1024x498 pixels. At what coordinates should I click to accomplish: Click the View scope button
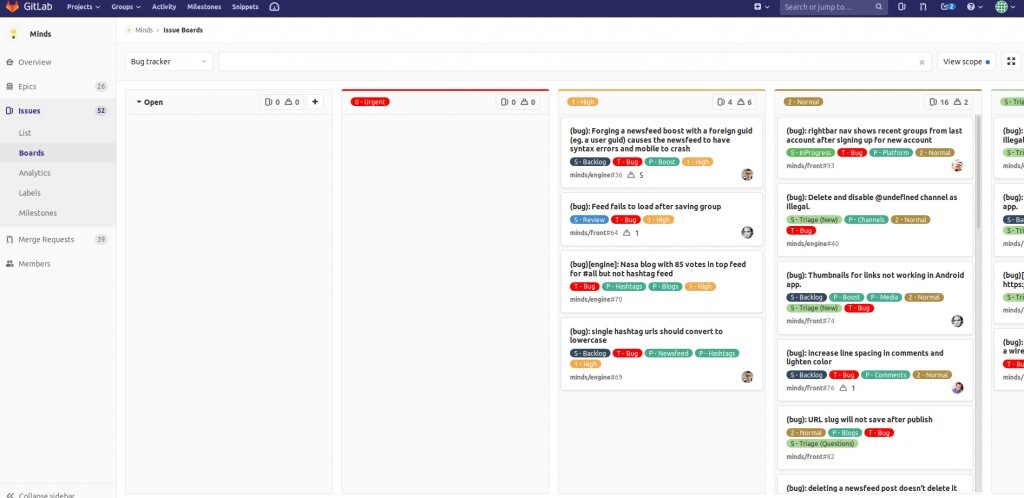(x=966, y=62)
